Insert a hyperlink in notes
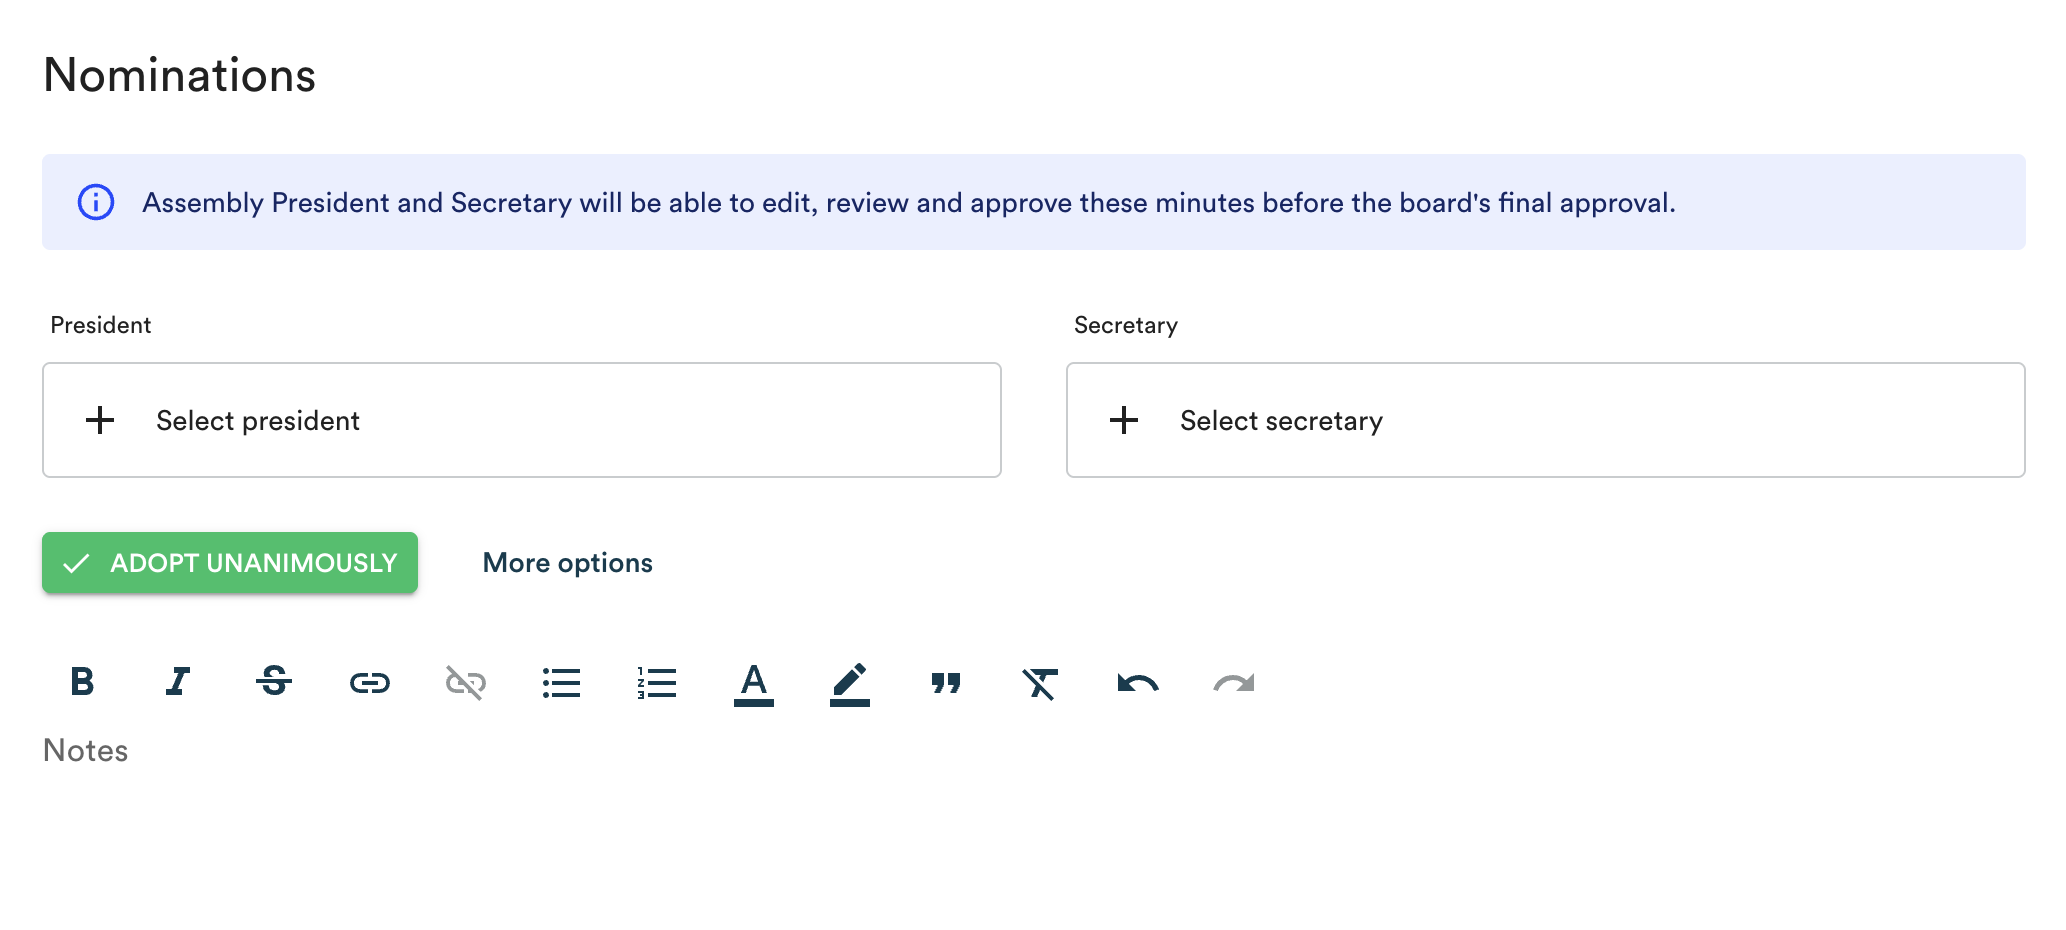Viewport: 2066px width, 930px height. click(x=370, y=683)
